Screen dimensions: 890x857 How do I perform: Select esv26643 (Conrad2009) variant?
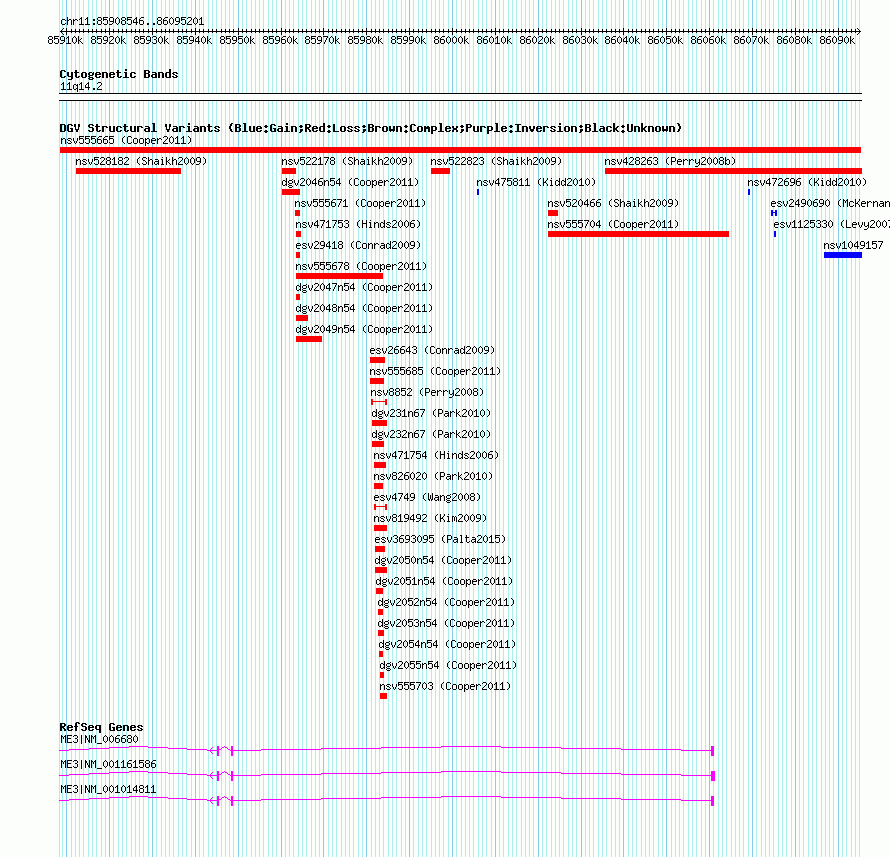pos(432,350)
